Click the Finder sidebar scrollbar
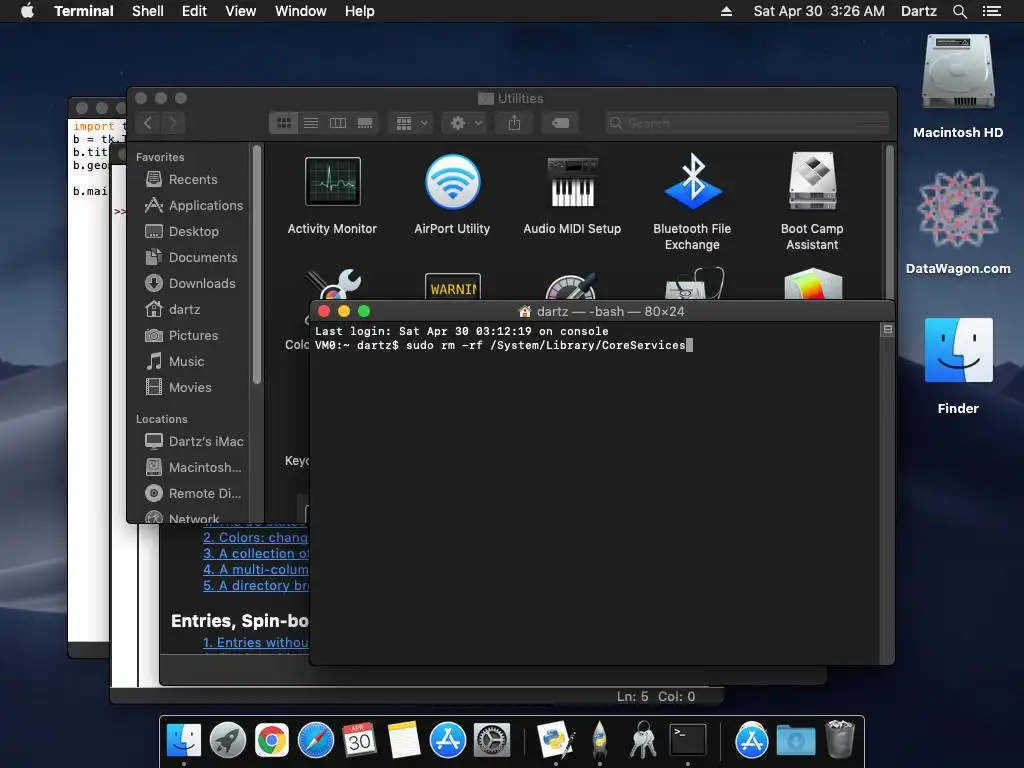Viewport: 1024px width, 768px height. tap(257, 264)
